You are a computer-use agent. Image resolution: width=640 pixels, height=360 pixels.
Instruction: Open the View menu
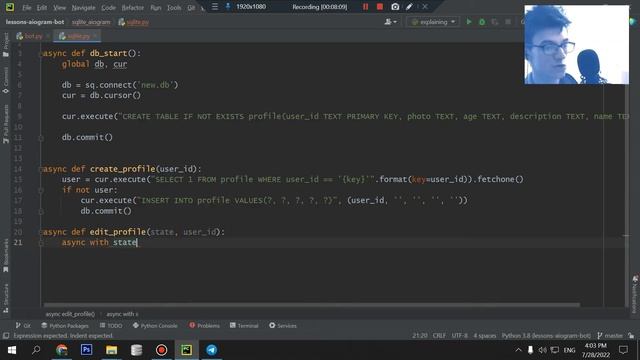pos(60,8)
